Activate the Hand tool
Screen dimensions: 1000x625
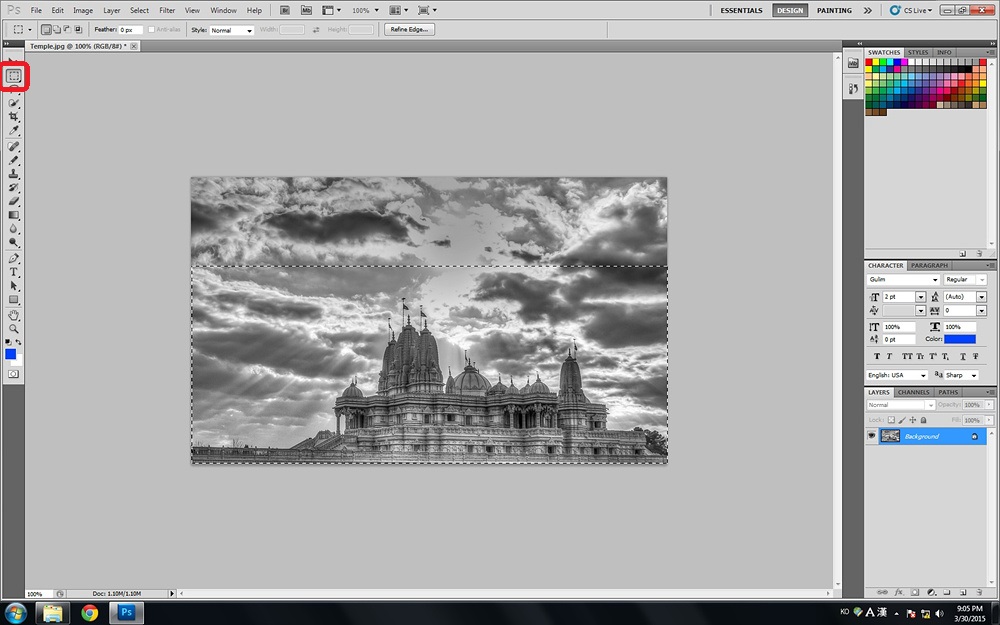pos(14,314)
